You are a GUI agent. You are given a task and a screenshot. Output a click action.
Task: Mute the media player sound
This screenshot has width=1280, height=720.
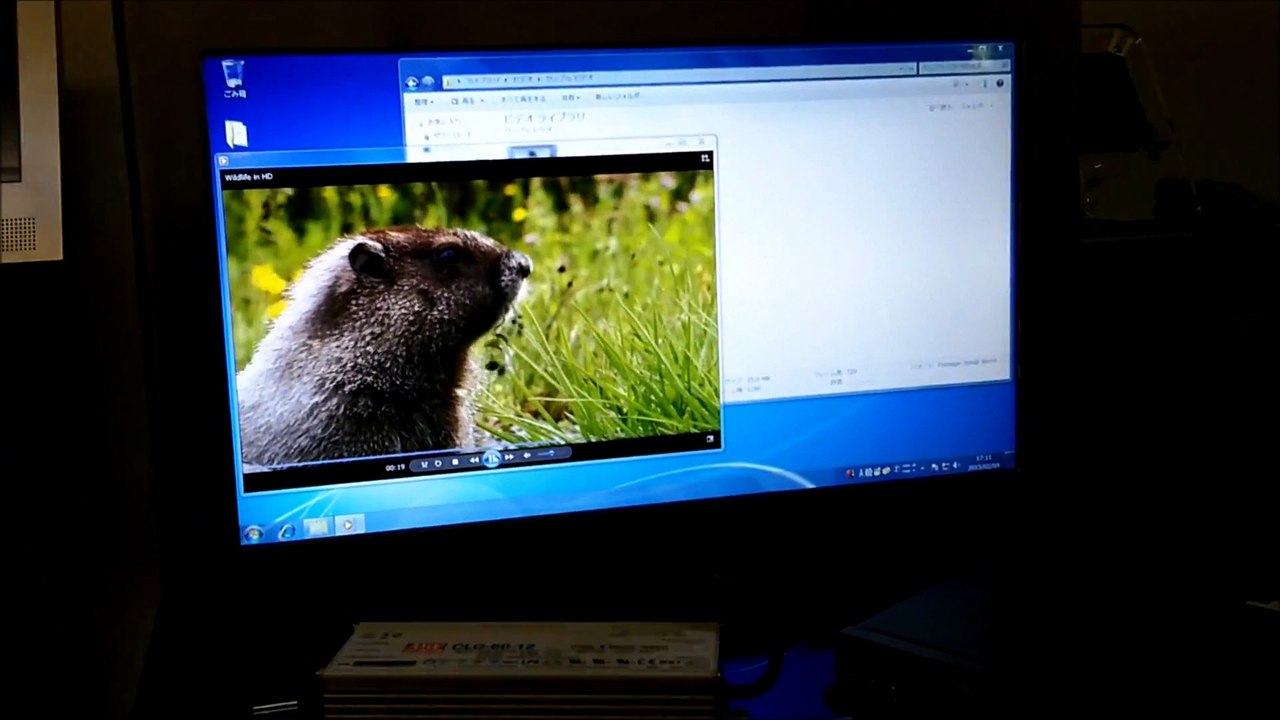[x=527, y=455]
